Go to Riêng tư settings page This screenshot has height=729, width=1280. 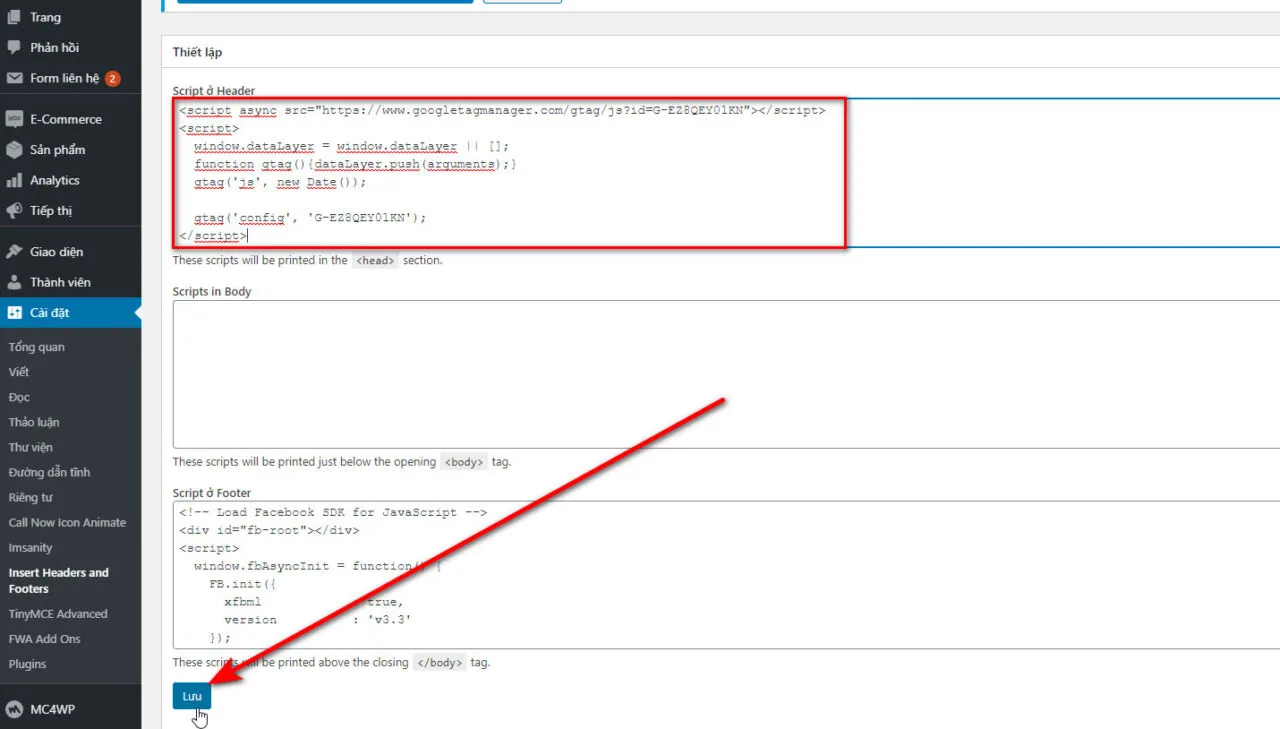tap(31, 497)
